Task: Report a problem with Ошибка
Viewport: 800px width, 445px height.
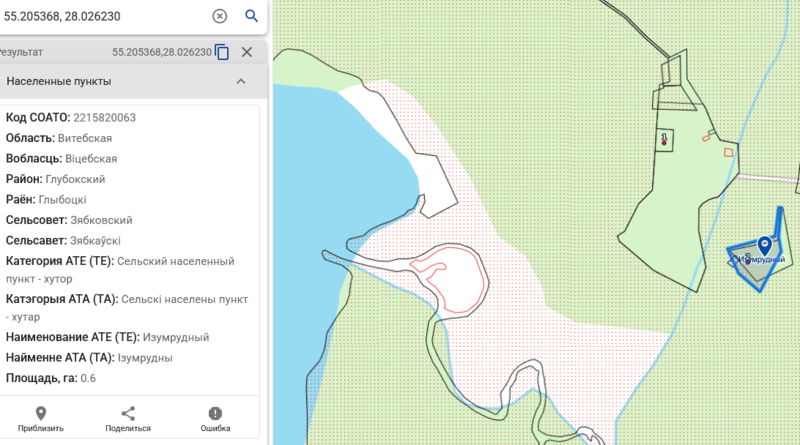Action: tap(214, 419)
